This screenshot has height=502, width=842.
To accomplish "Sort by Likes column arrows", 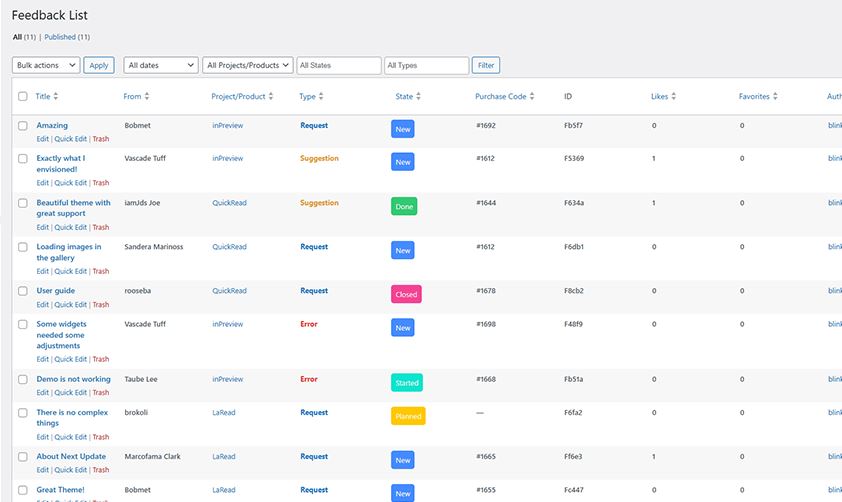I will [x=673, y=97].
